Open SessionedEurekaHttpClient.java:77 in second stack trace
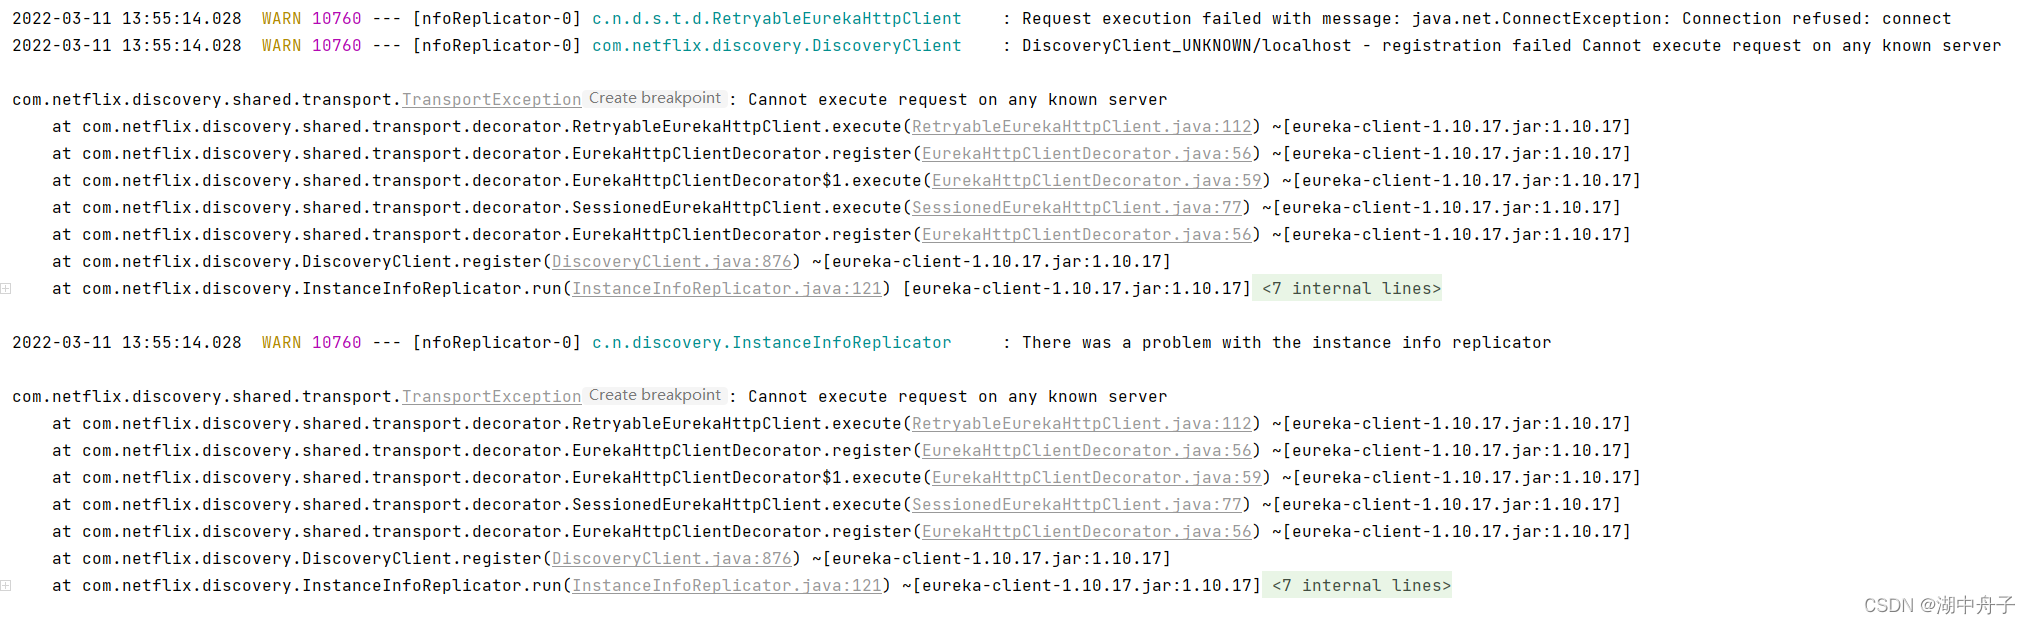 pyautogui.click(x=1077, y=504)
